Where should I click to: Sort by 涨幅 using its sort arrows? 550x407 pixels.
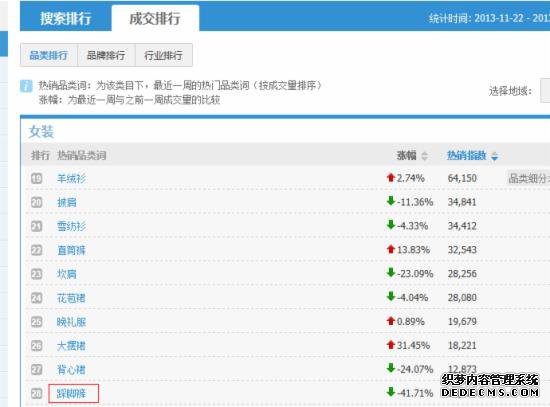pyautogui.click(x=424, y=155)
